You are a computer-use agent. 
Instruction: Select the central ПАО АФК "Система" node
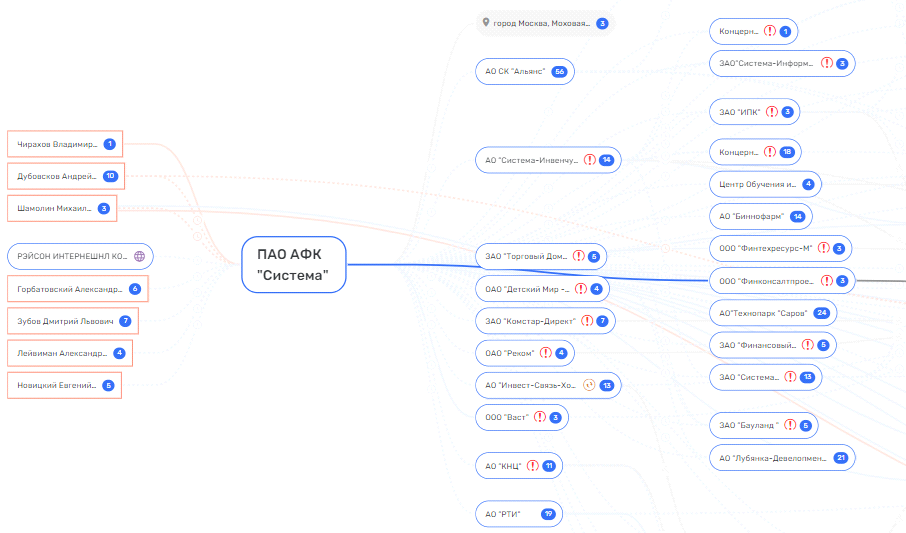click(294, 265)
